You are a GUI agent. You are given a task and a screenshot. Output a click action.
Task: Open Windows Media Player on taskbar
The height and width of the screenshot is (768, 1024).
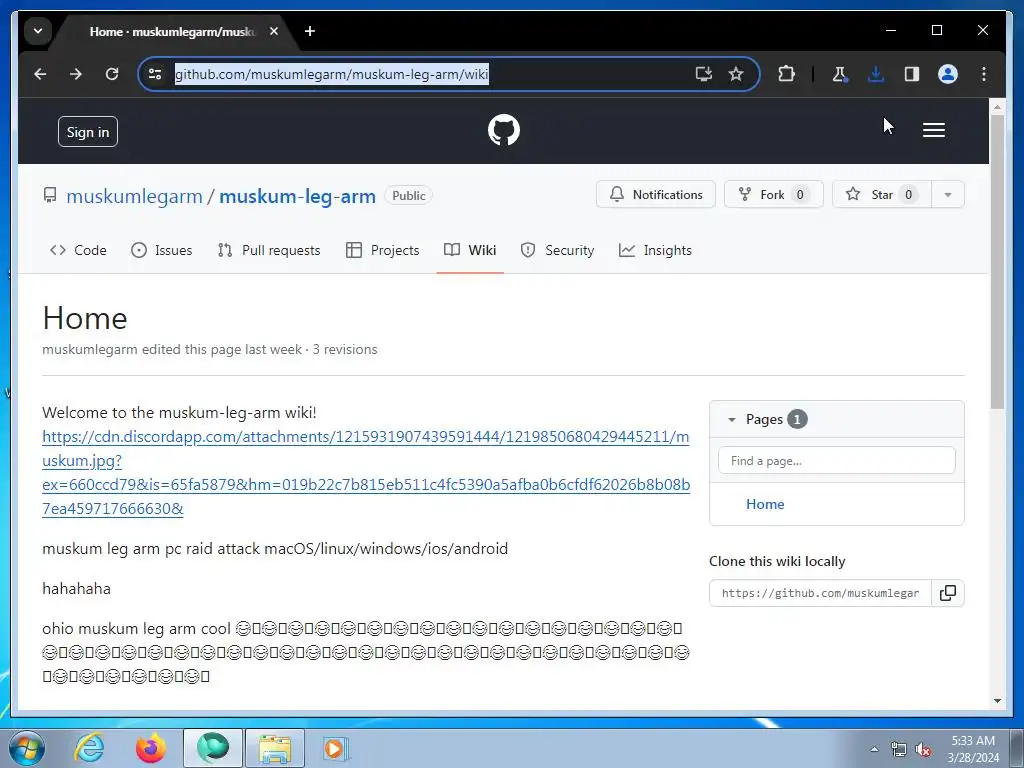point(336,748)
